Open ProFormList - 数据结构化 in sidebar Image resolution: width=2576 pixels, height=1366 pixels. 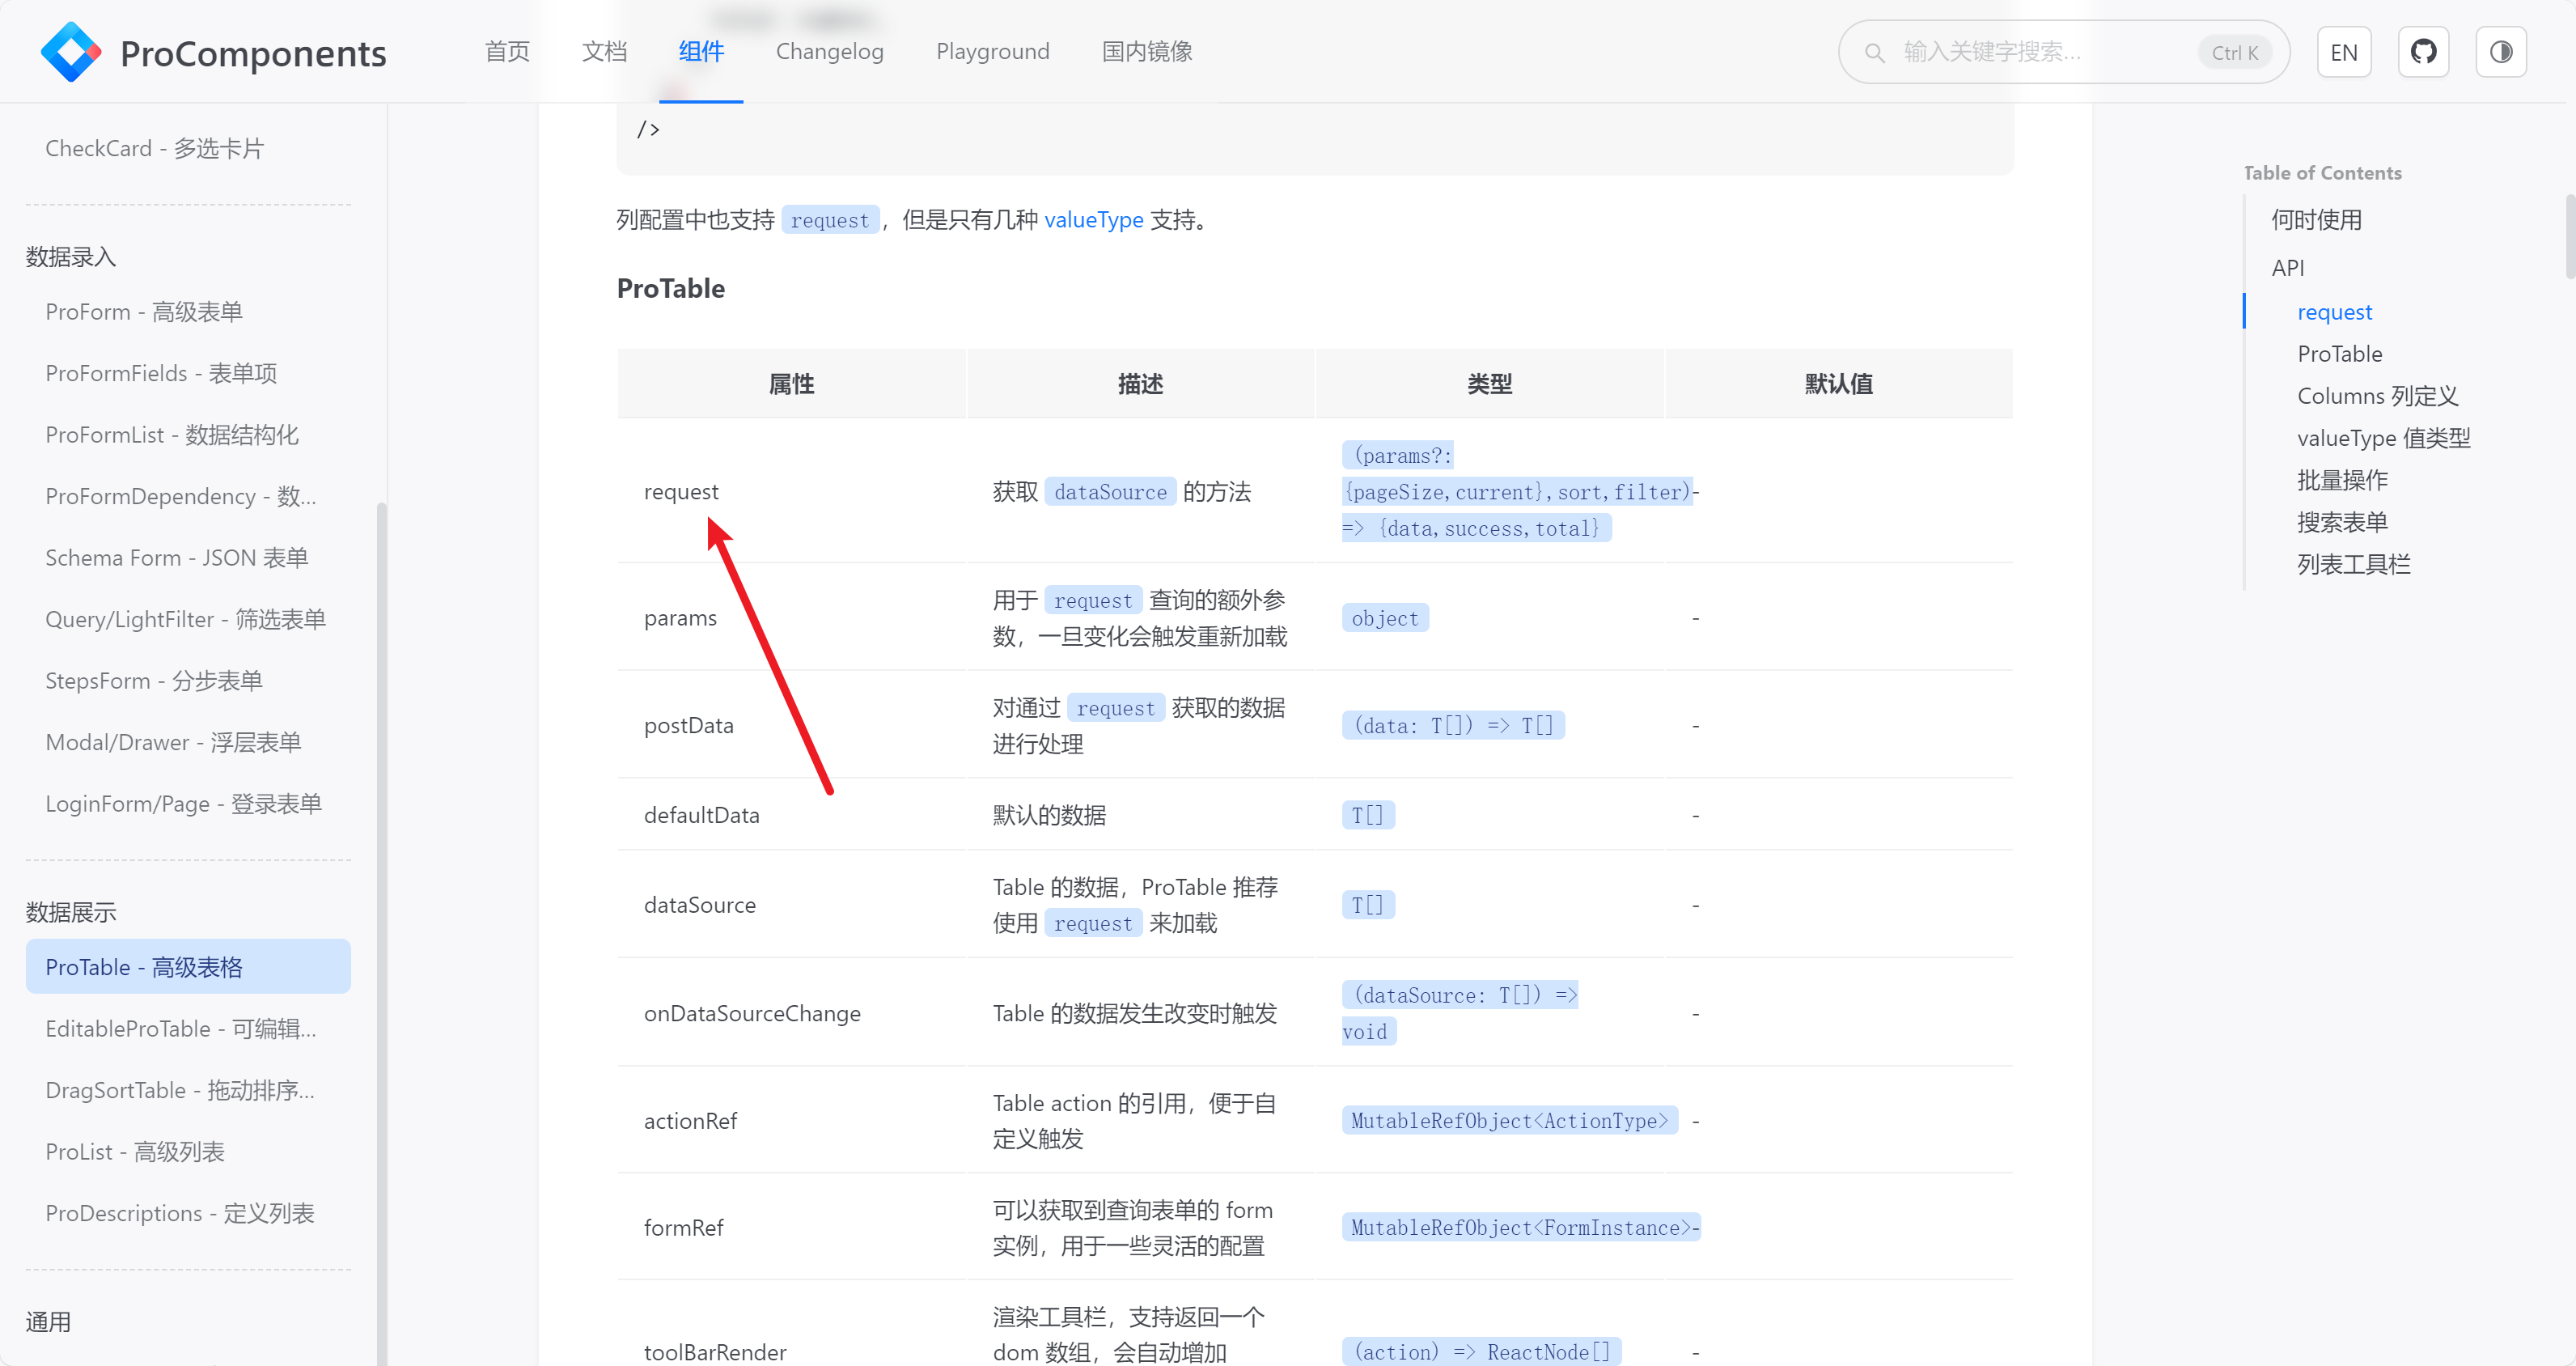[188, 435]
